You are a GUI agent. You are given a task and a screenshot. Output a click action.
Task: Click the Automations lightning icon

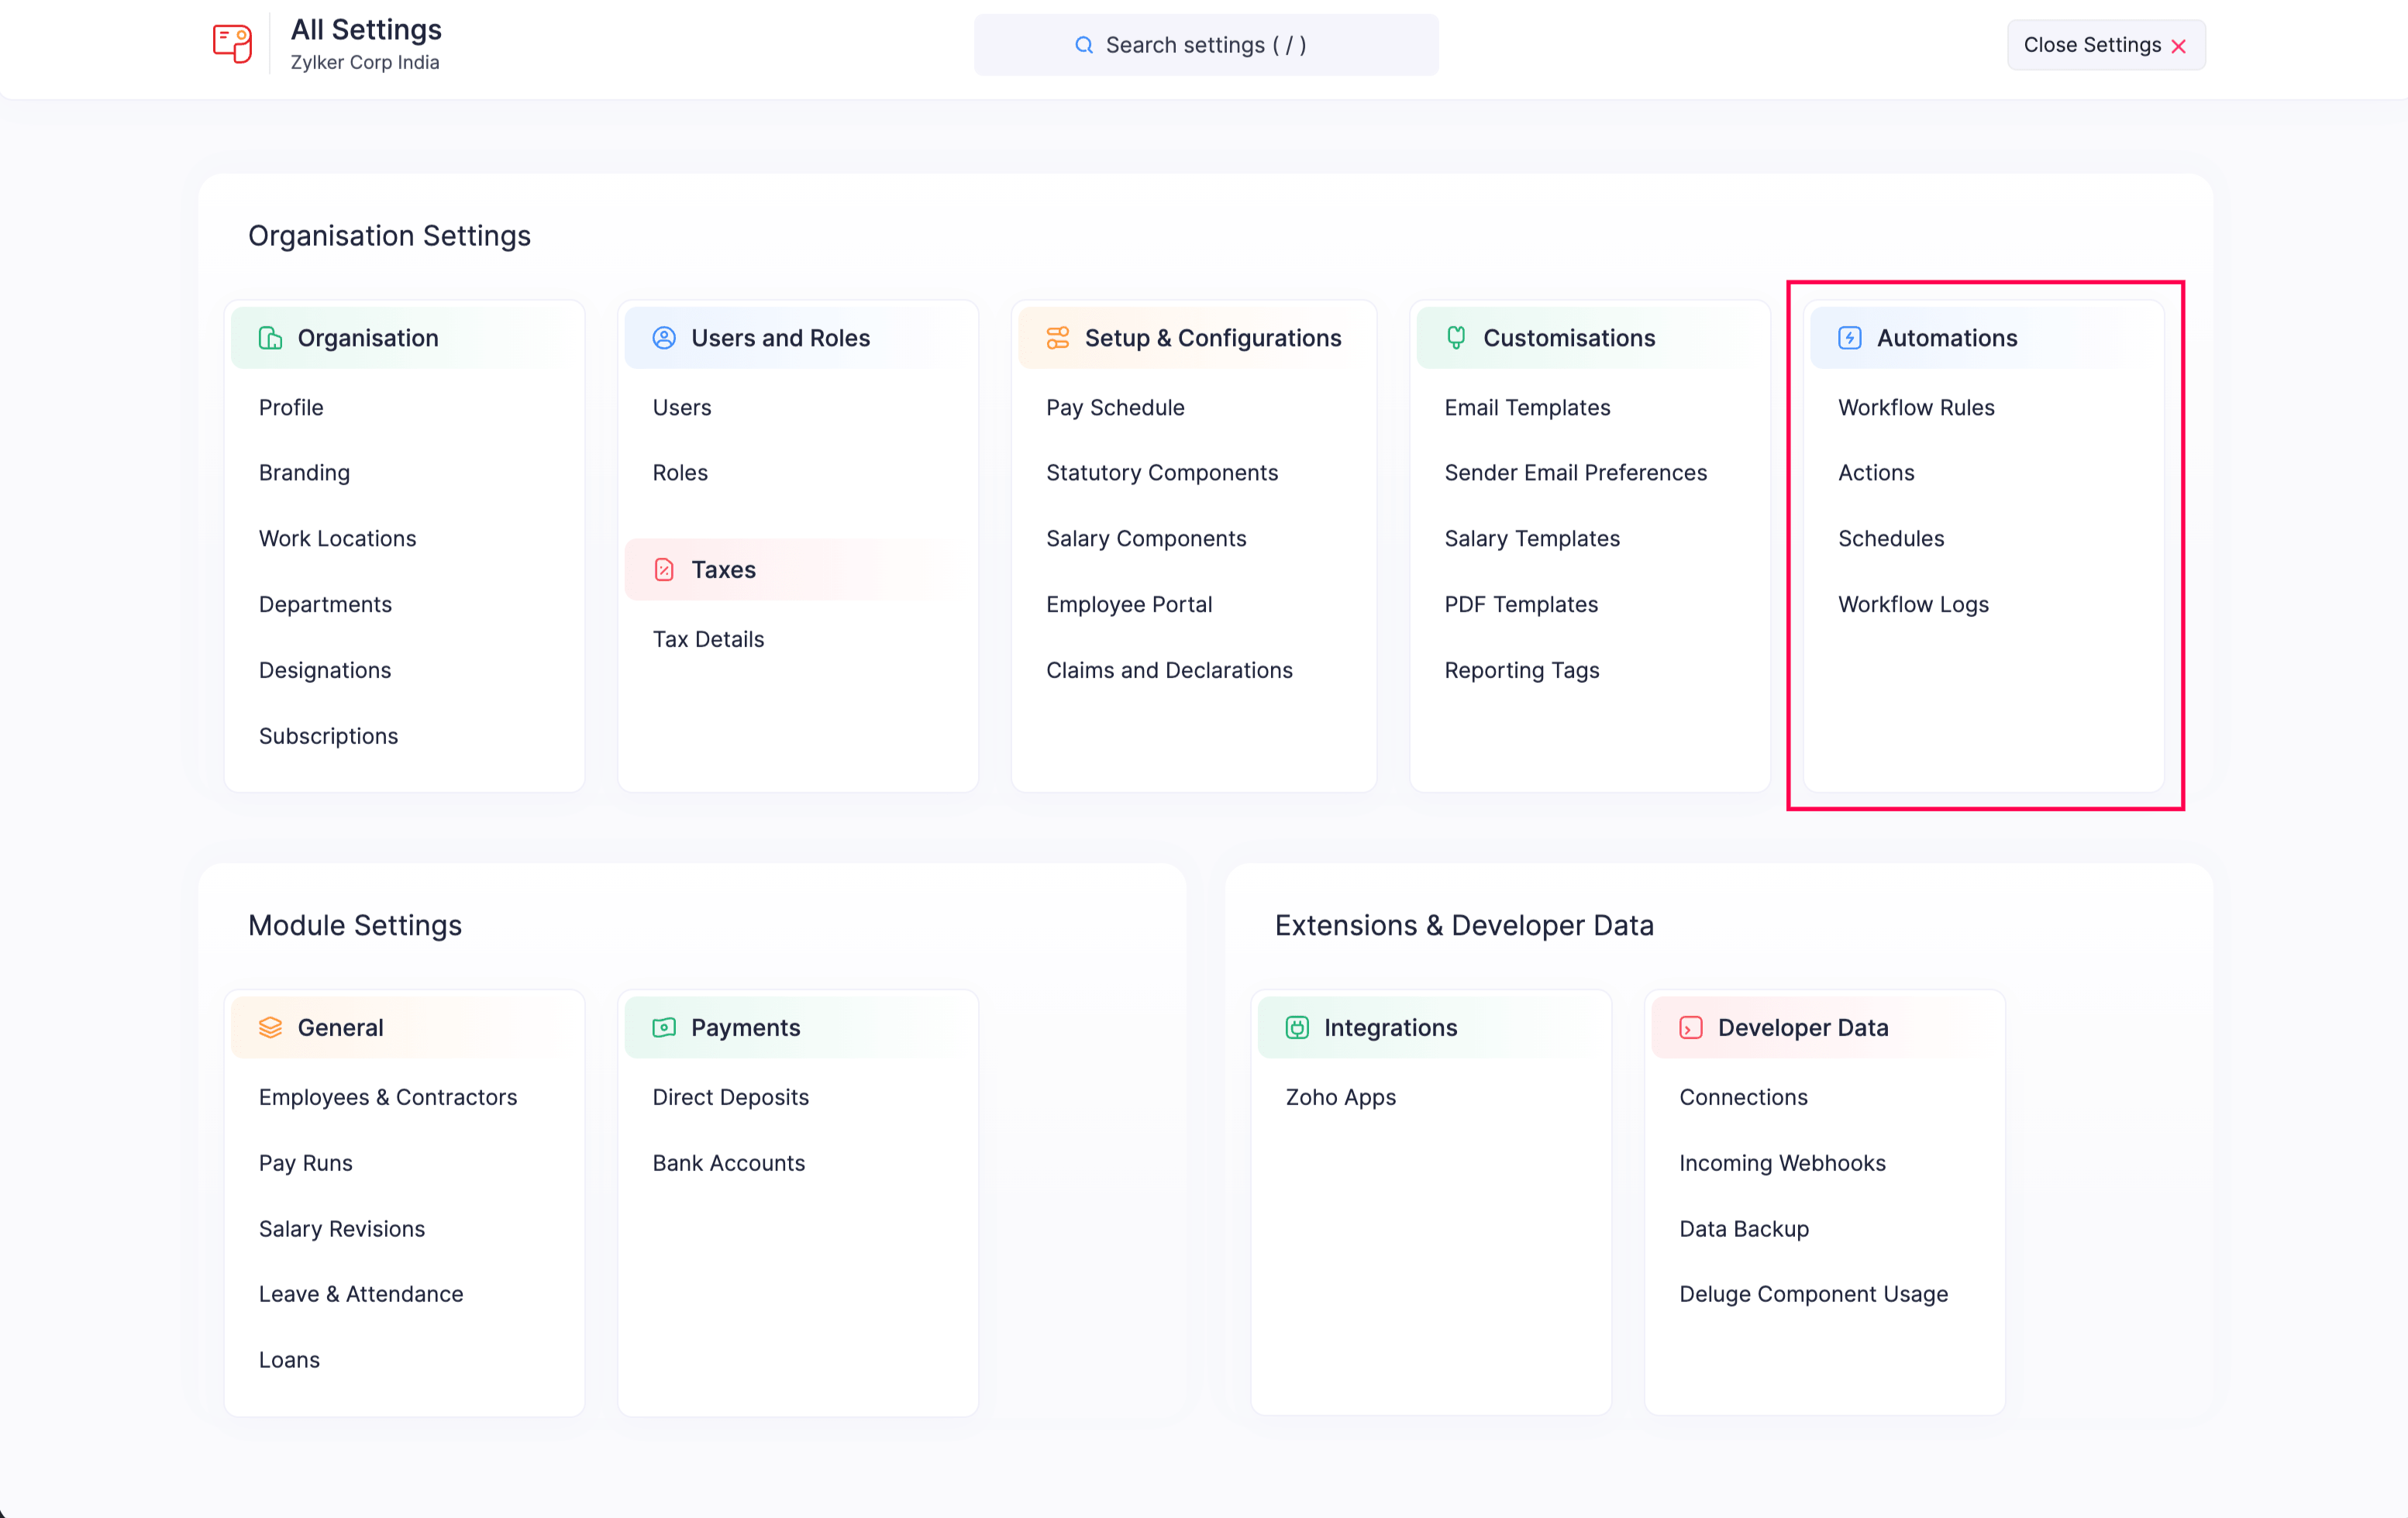[x=1849, y=338]
